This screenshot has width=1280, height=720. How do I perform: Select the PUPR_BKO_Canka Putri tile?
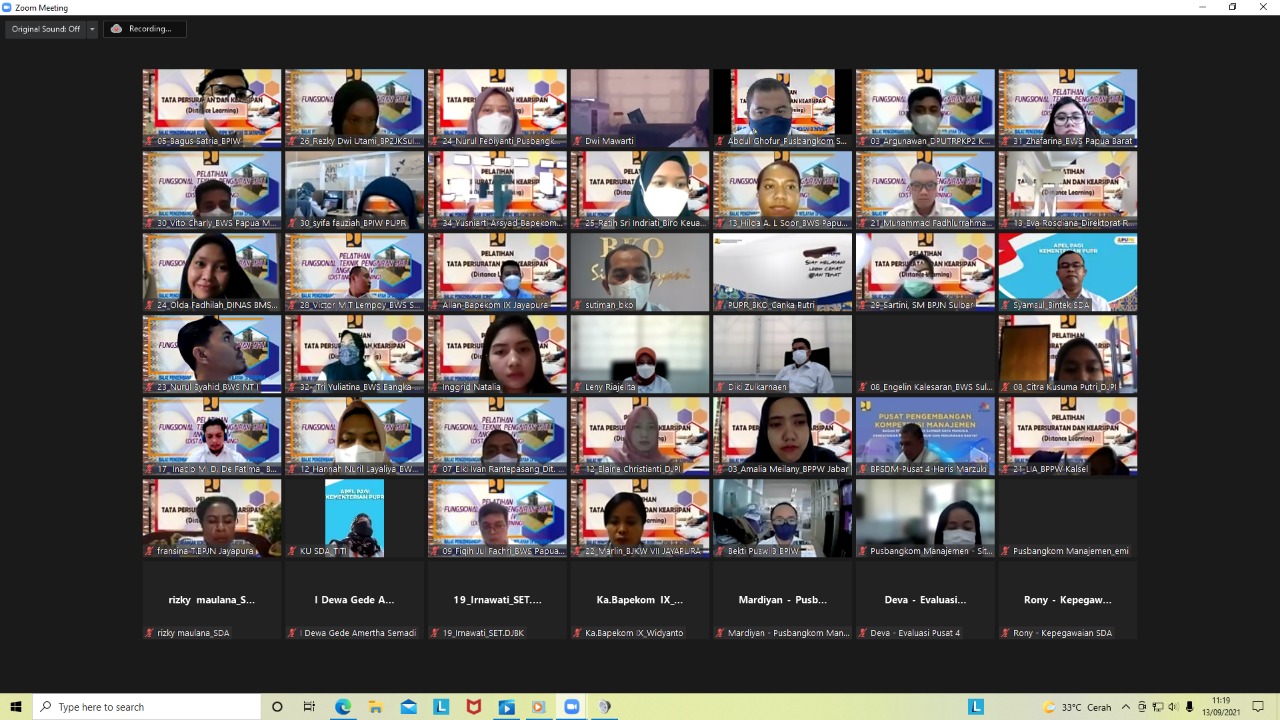point(782,272)
